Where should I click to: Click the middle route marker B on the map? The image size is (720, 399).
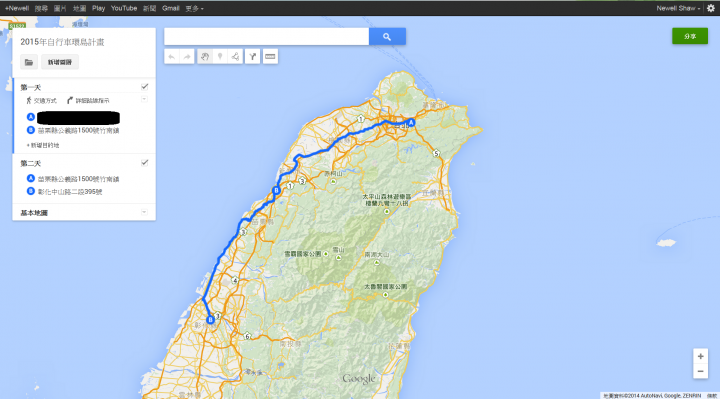276,191
